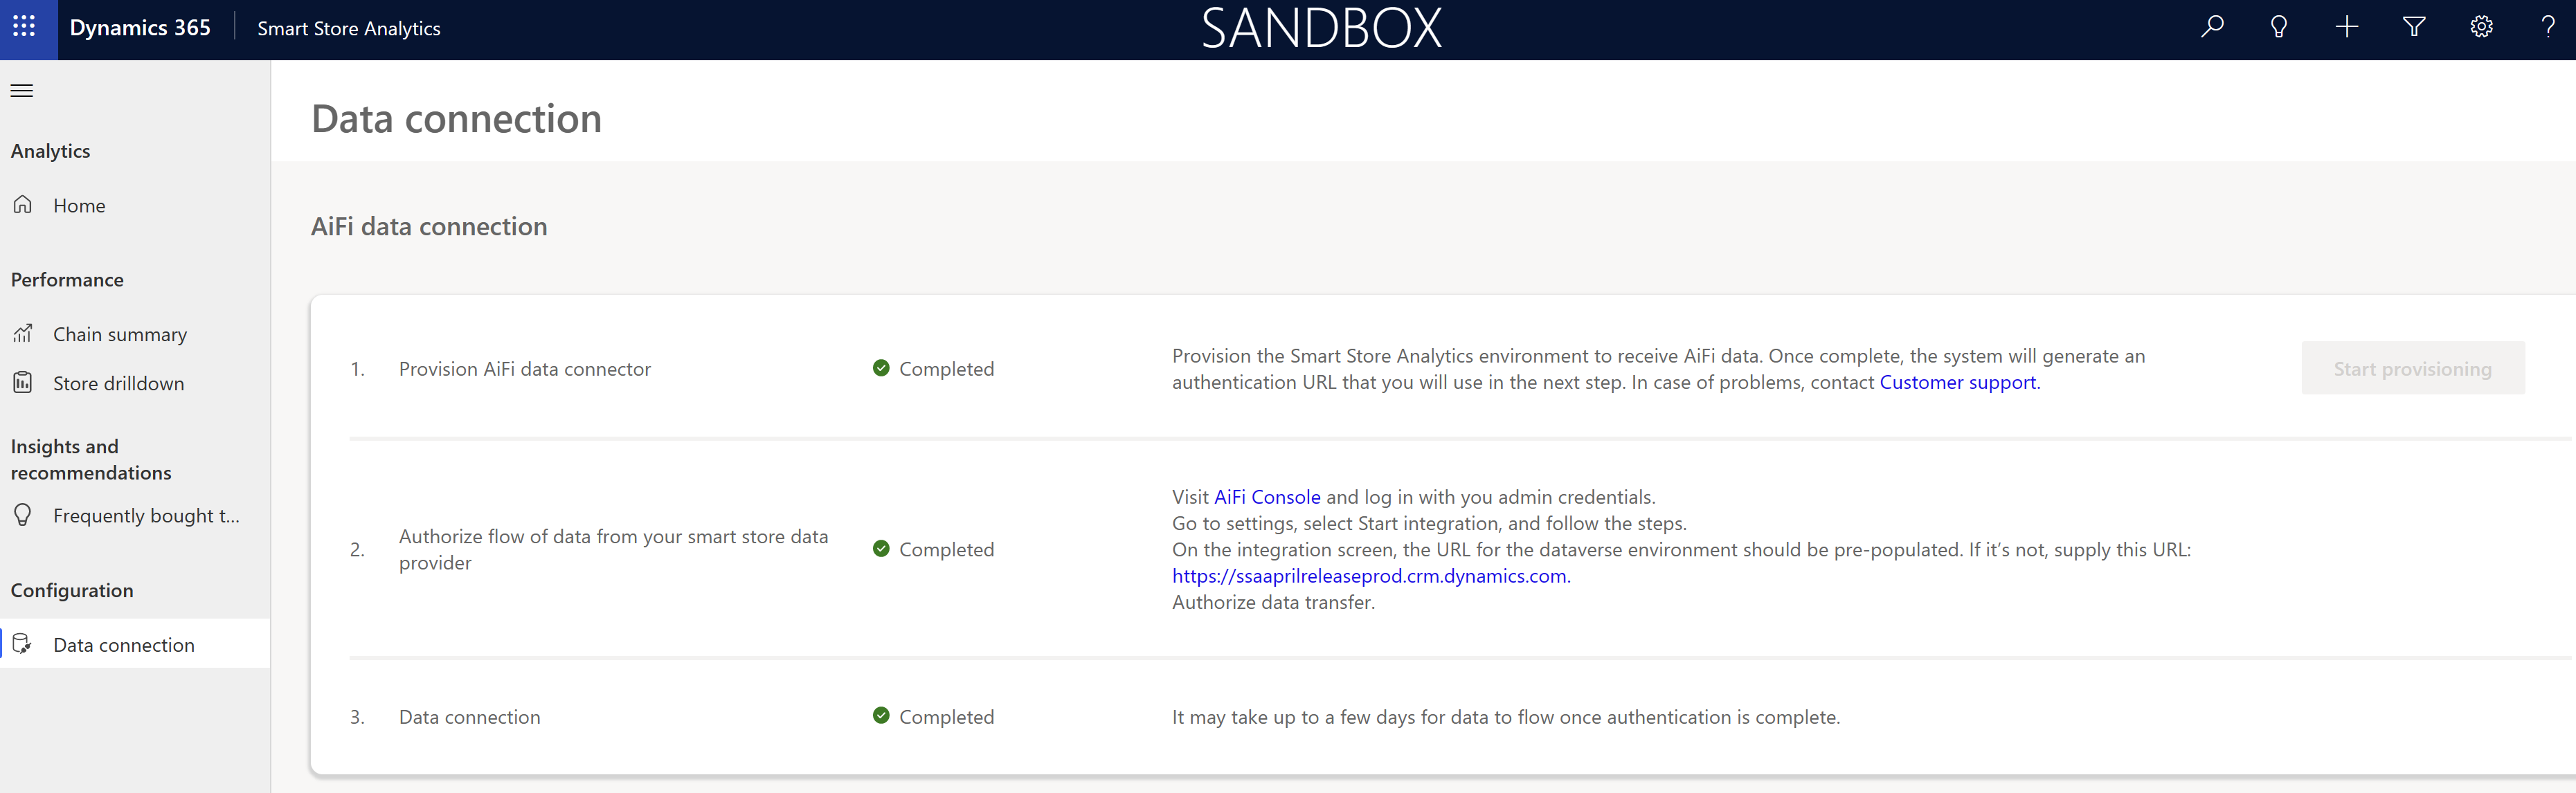The width and height of the screenshot is (2576, 793).
Task: Expand the Performance sidebar section
Action: [x=67, y=279]
